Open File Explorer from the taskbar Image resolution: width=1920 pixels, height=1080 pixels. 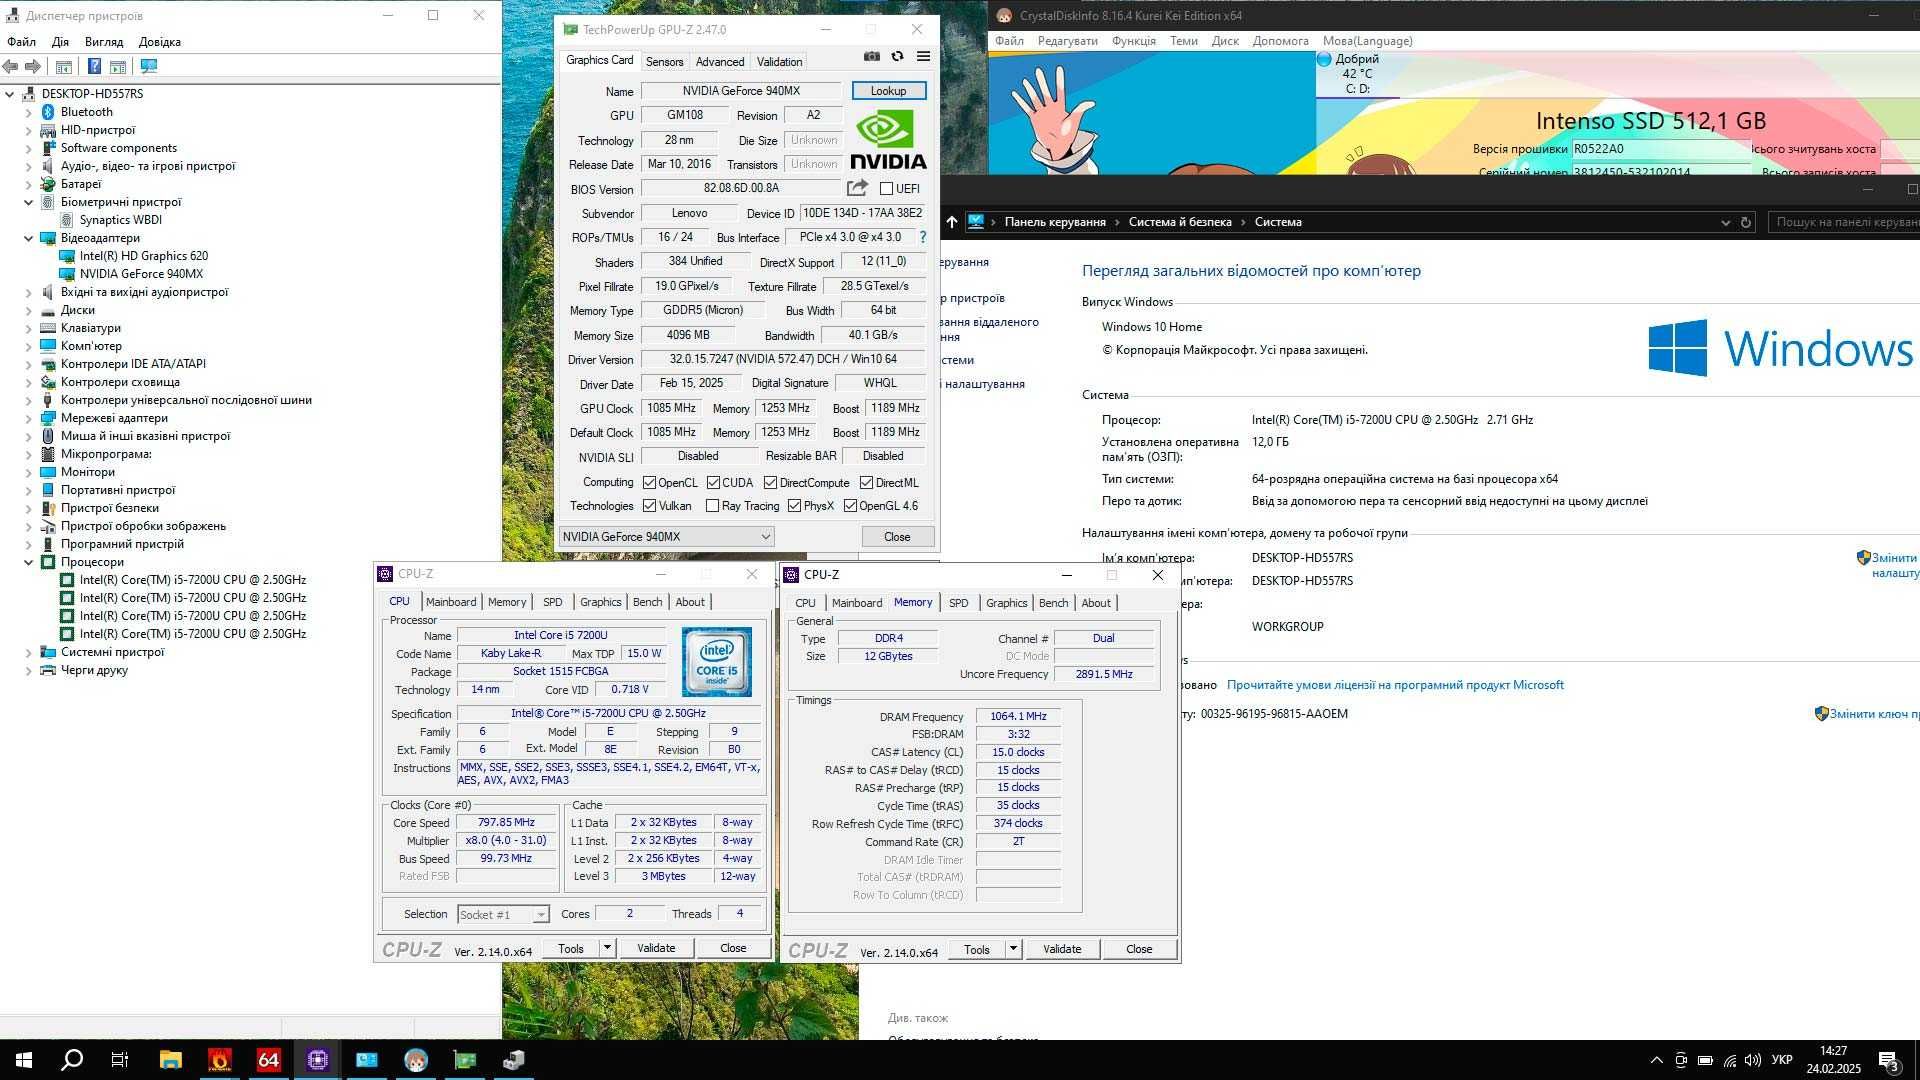pyautogui.click(x=171, y=1060)
